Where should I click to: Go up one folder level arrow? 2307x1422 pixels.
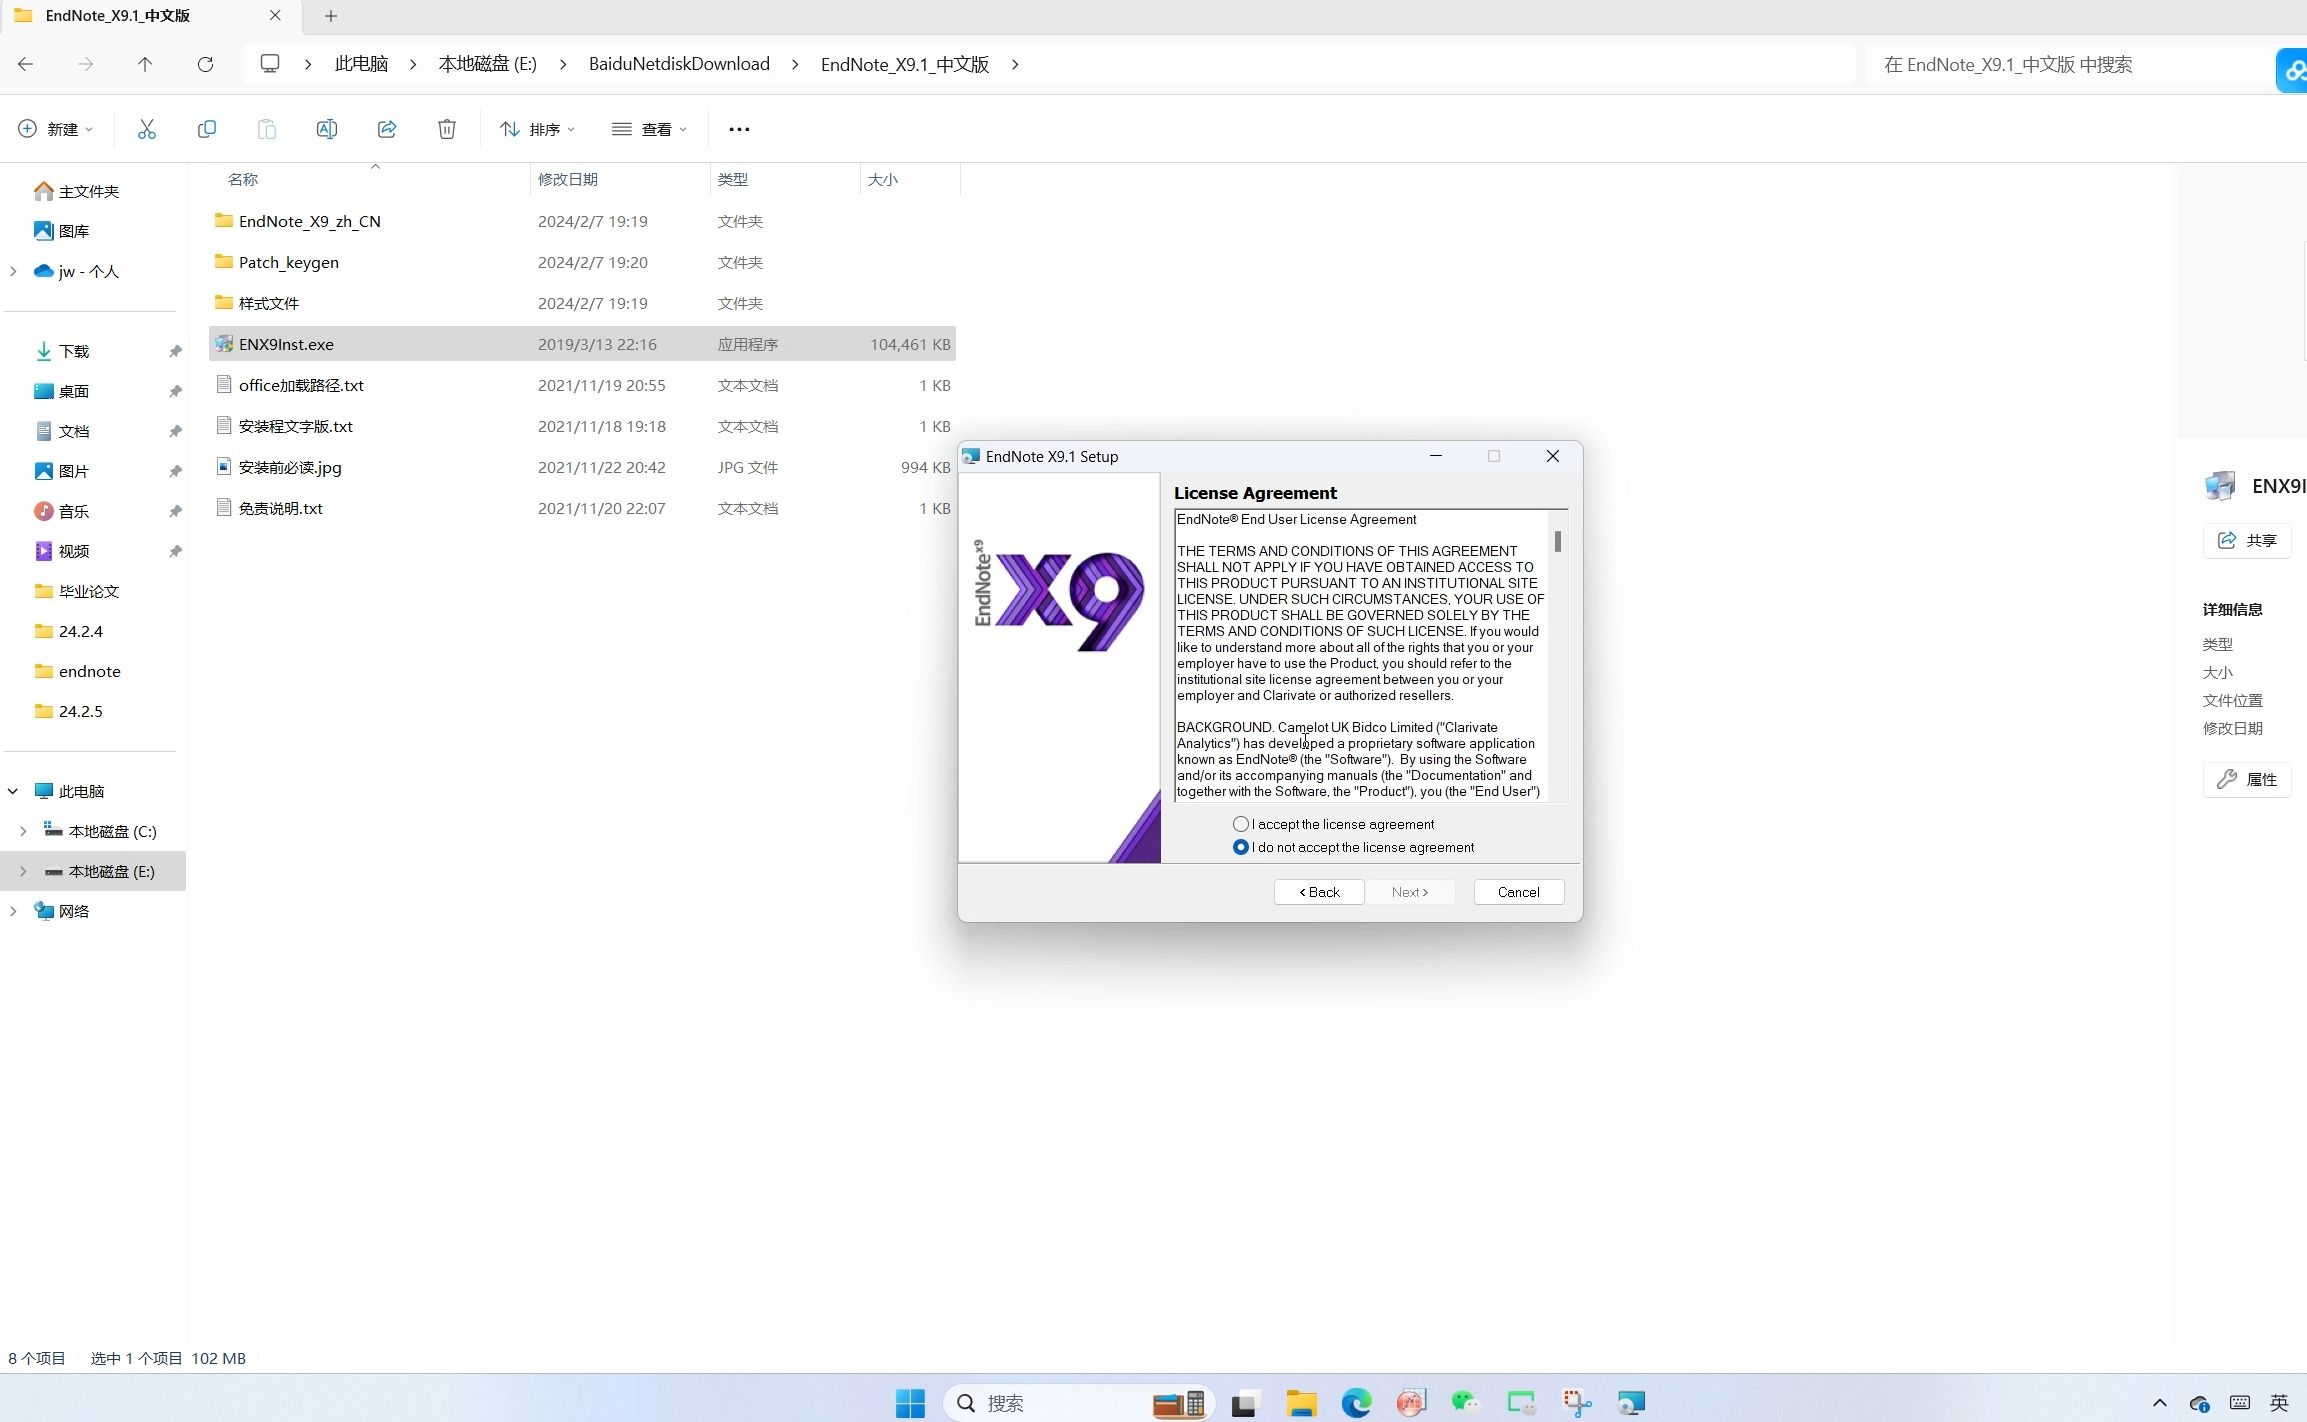145,64
